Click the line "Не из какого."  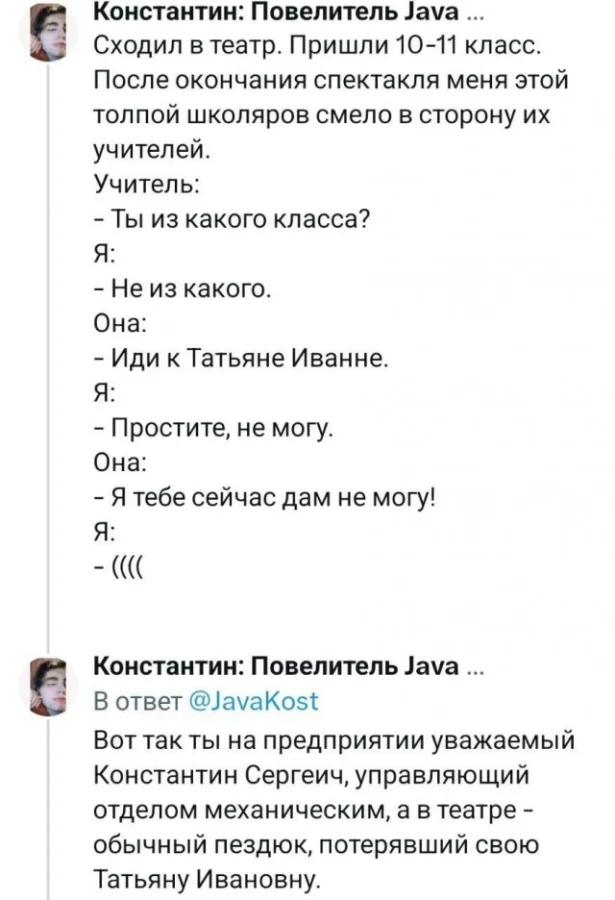coord(182,291)
